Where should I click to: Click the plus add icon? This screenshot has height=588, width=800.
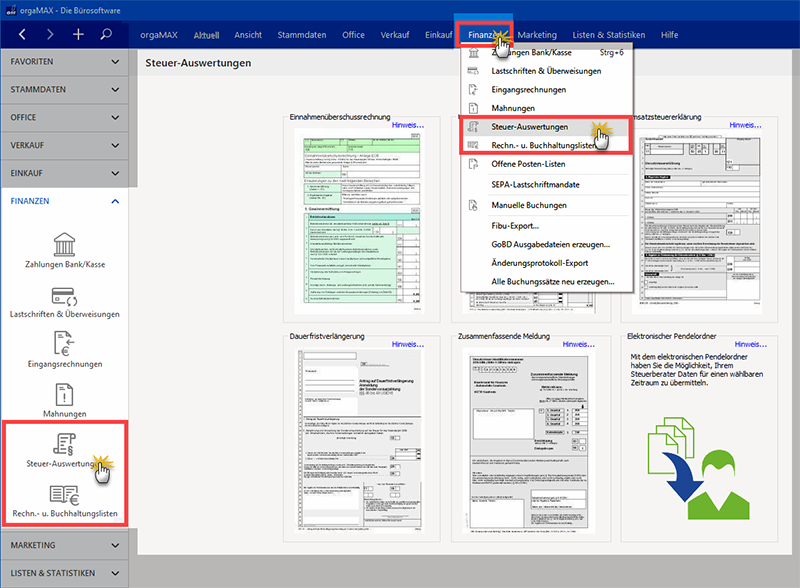78,34
